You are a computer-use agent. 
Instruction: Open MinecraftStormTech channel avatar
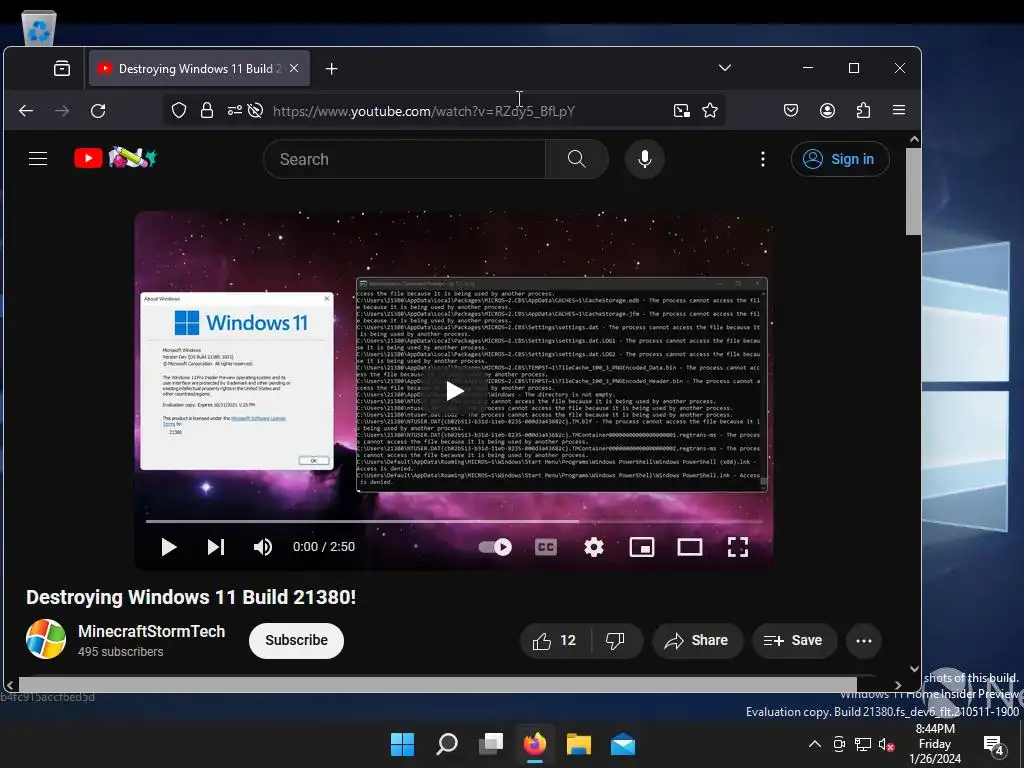pyautogui.click(x=46, y=639)
